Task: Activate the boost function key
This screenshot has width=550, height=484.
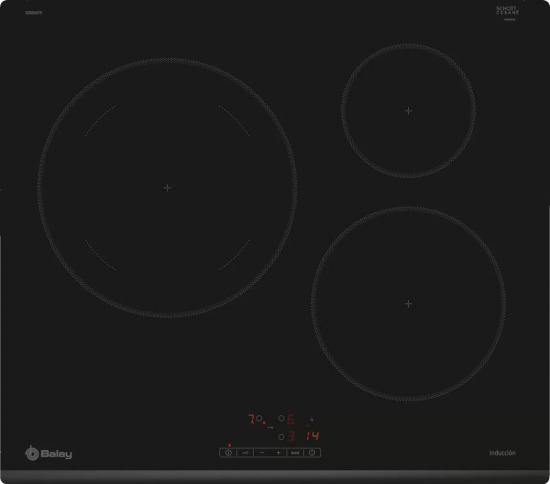Action: point(295,453)
